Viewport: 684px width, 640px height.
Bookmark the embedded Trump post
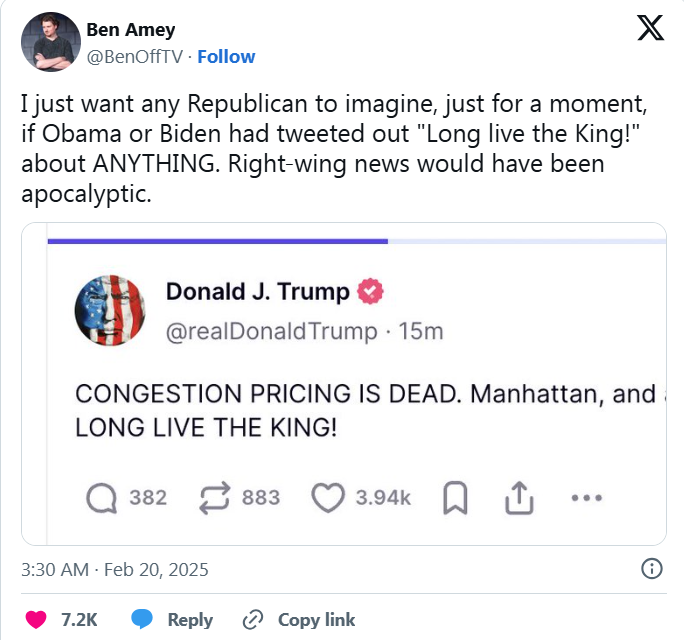tap(456, 497)
